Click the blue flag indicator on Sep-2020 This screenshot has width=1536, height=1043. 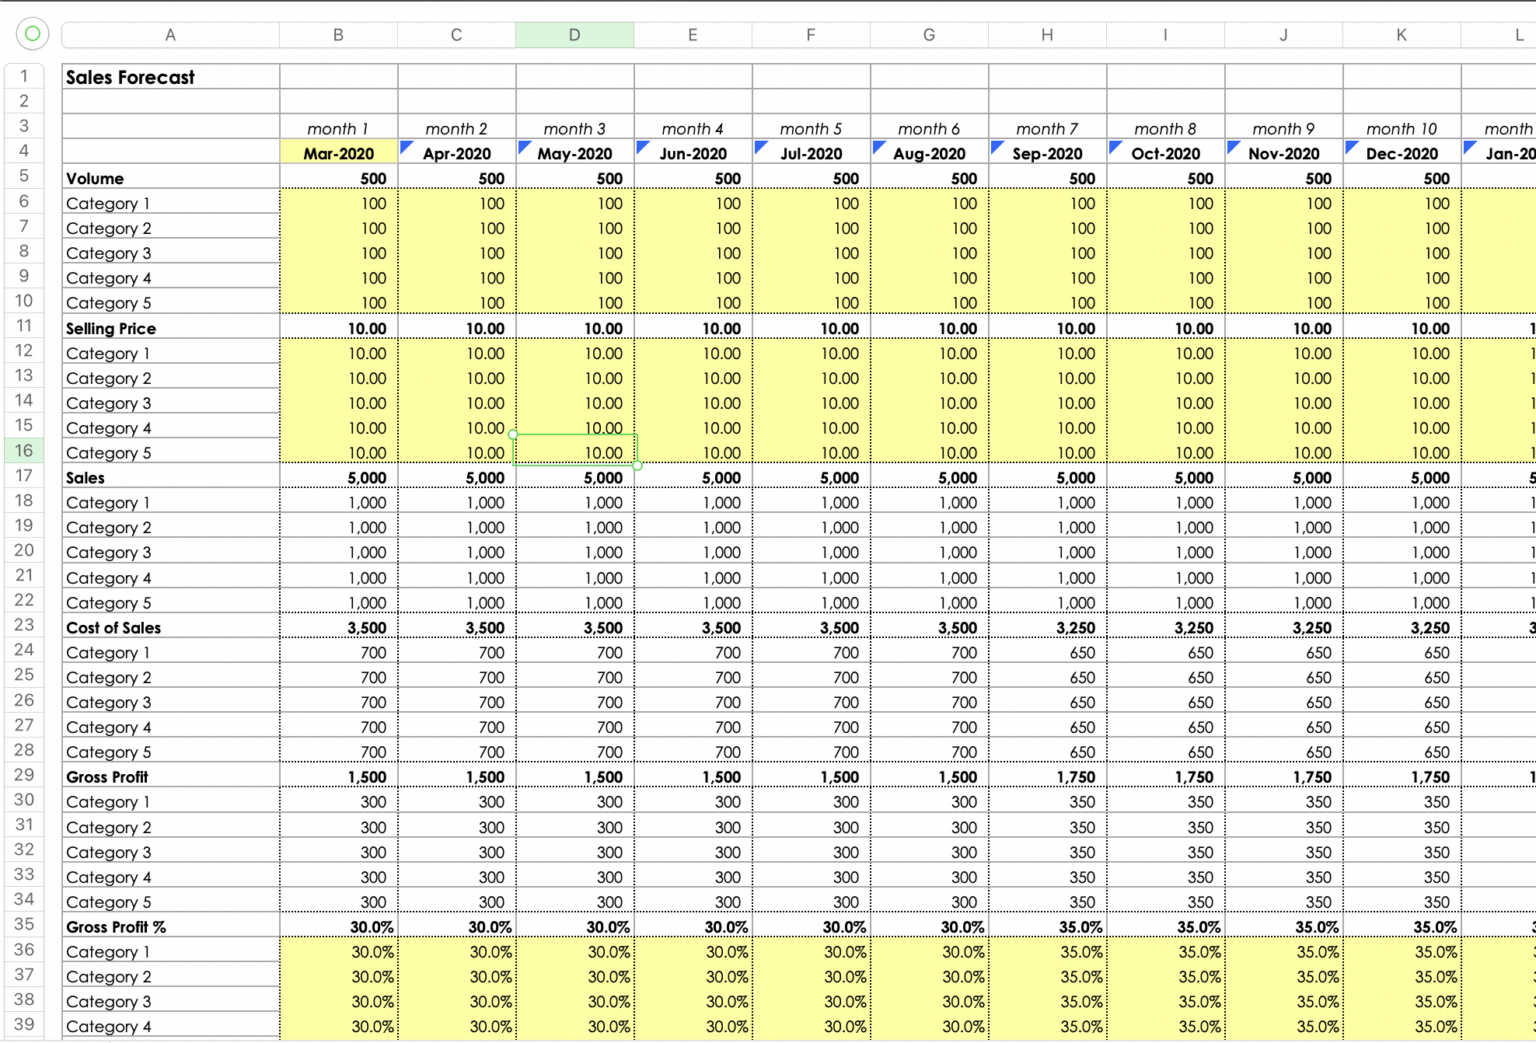coord(996,146)
